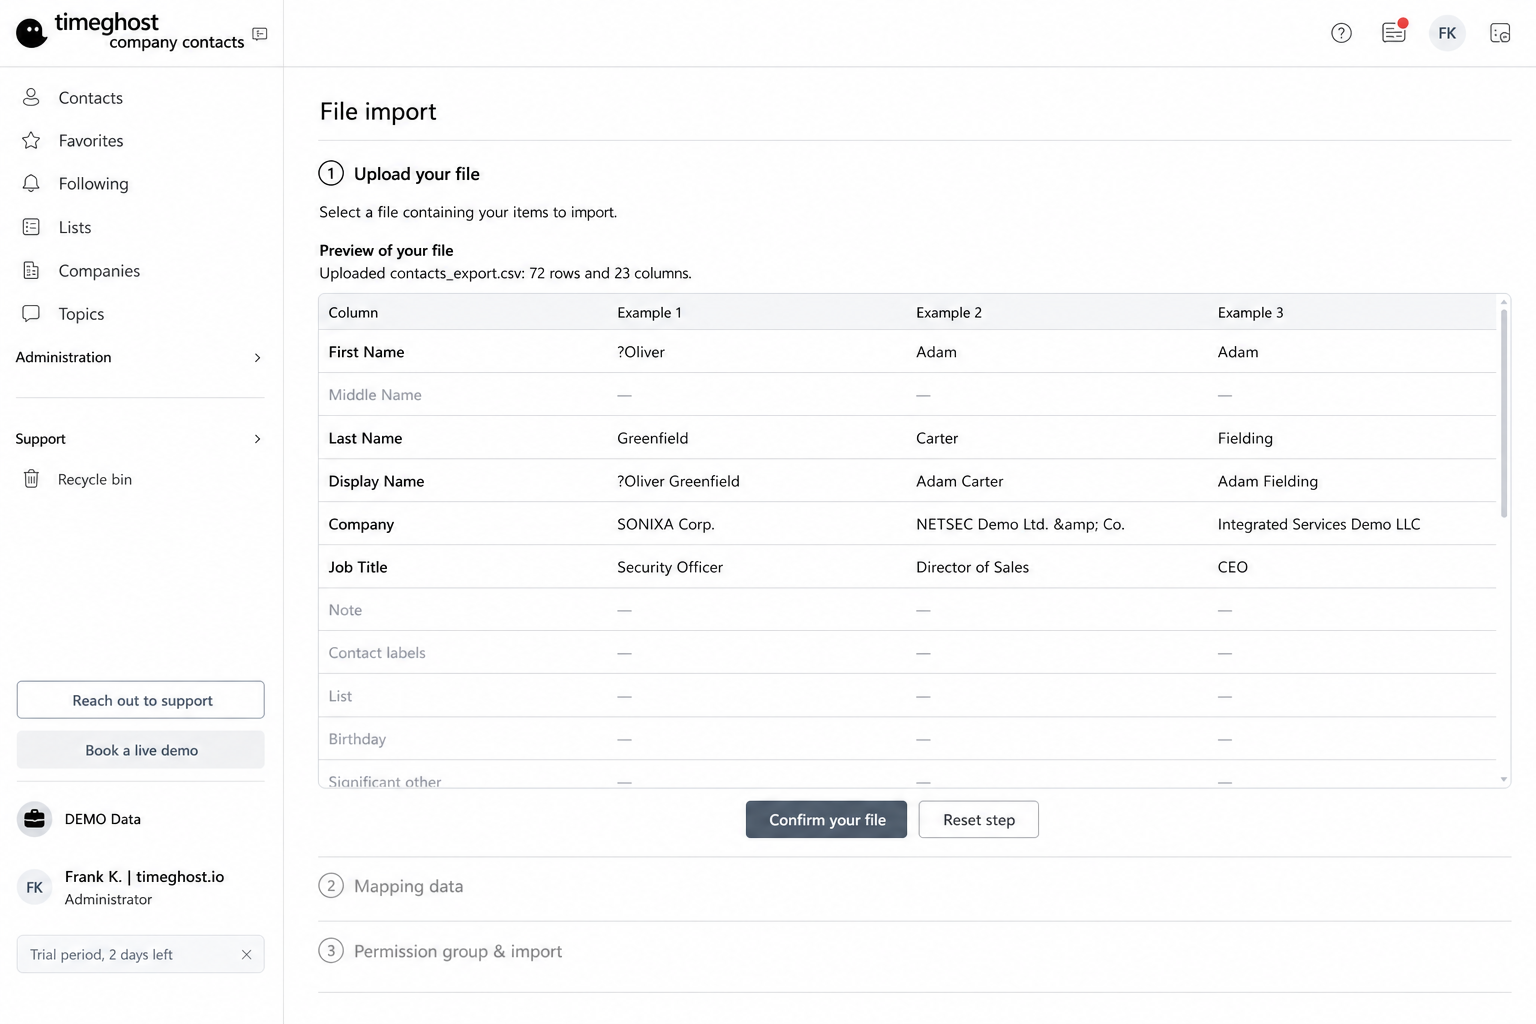The width and height of the screenshot is (1536, 1024).
Task: Click the file preview table scrollbar thumb
Action: (1503, 413)
